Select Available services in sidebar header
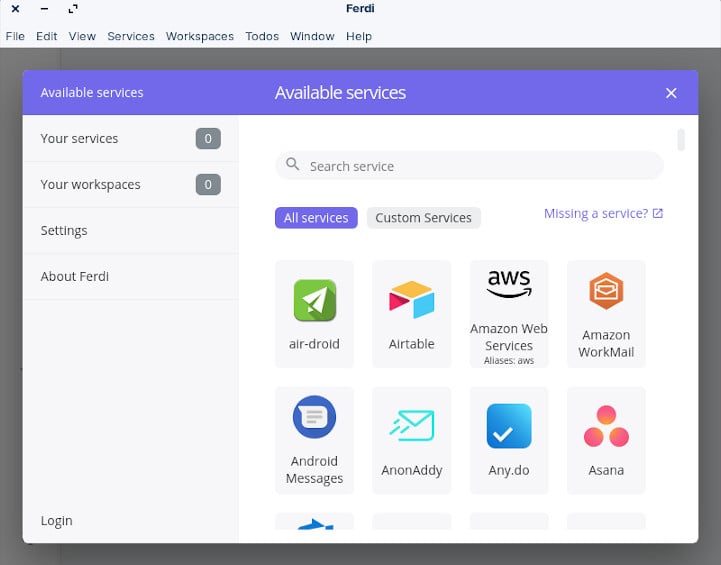This screenshot has height=565, width=721. click(92, 92)
